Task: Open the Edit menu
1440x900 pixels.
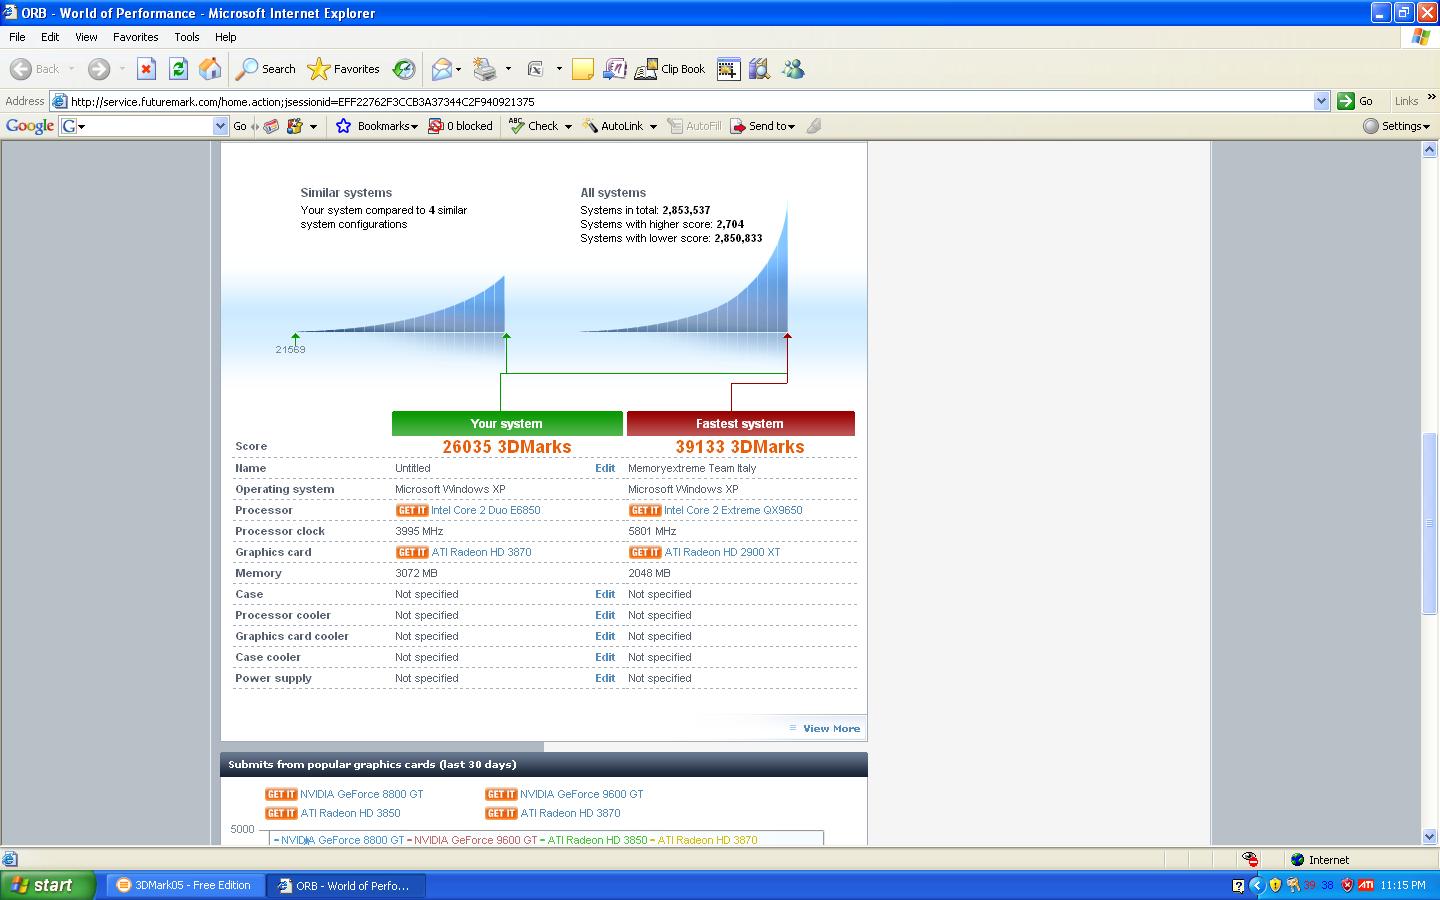Action: coord(50,37)
